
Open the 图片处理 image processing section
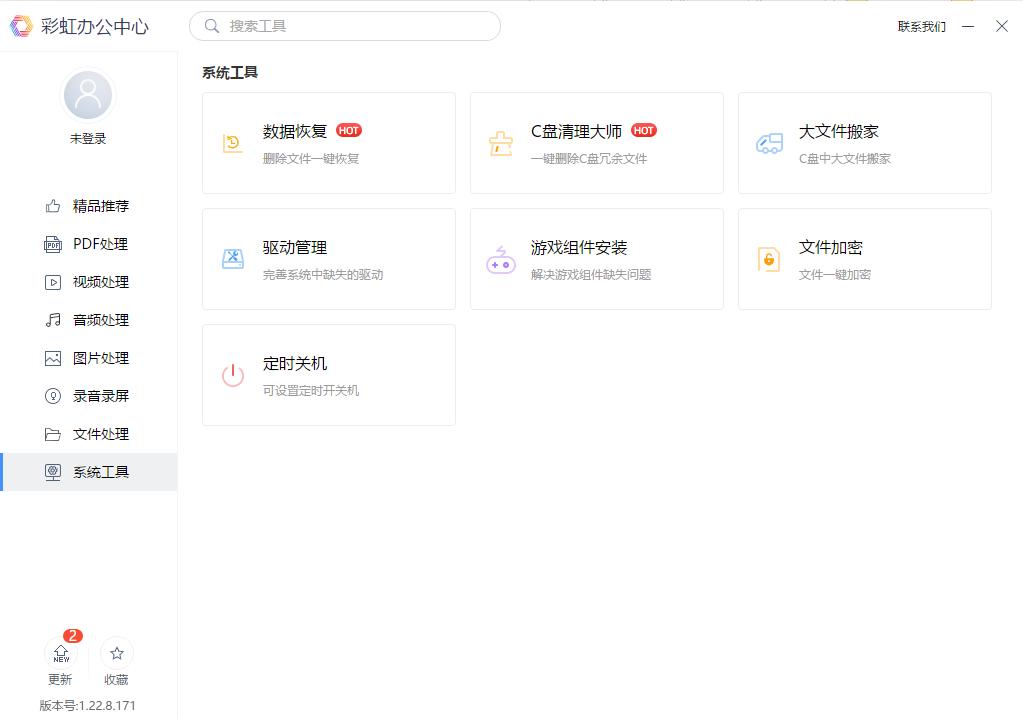click(x=88, y=358)
